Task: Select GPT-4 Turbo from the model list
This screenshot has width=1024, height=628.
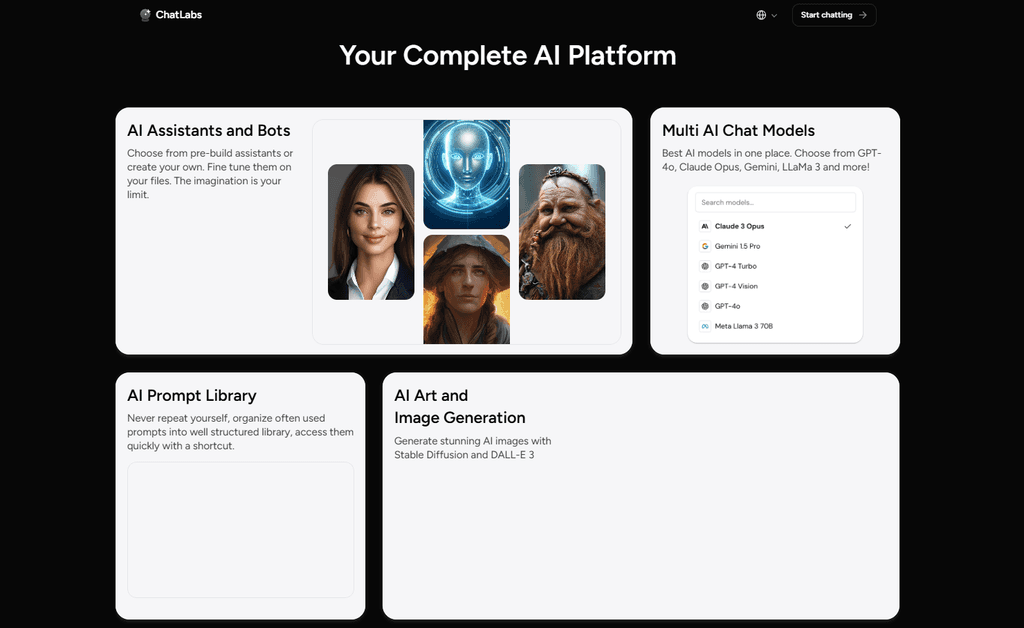Action: click(736, 266)
